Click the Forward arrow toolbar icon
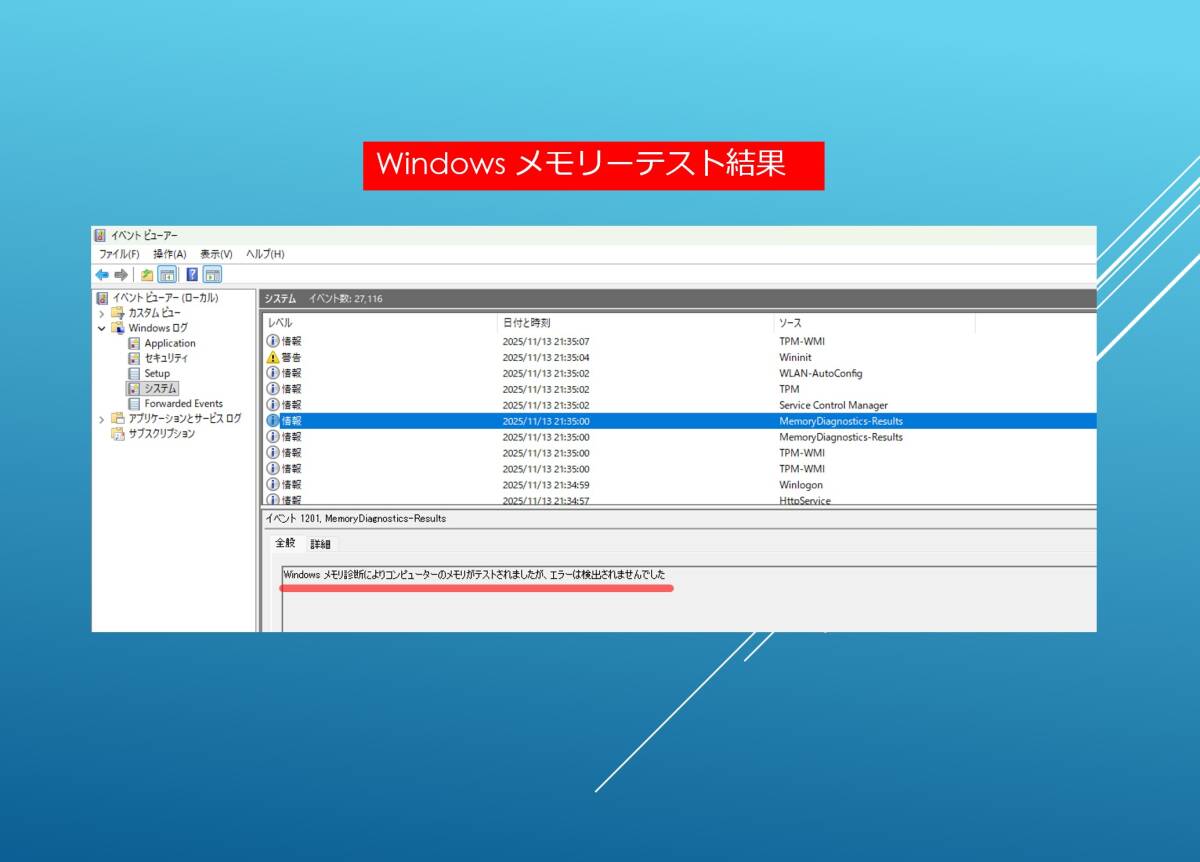Image resolution: width=1200 pixels, height=862 pixels. click(121, 275)
